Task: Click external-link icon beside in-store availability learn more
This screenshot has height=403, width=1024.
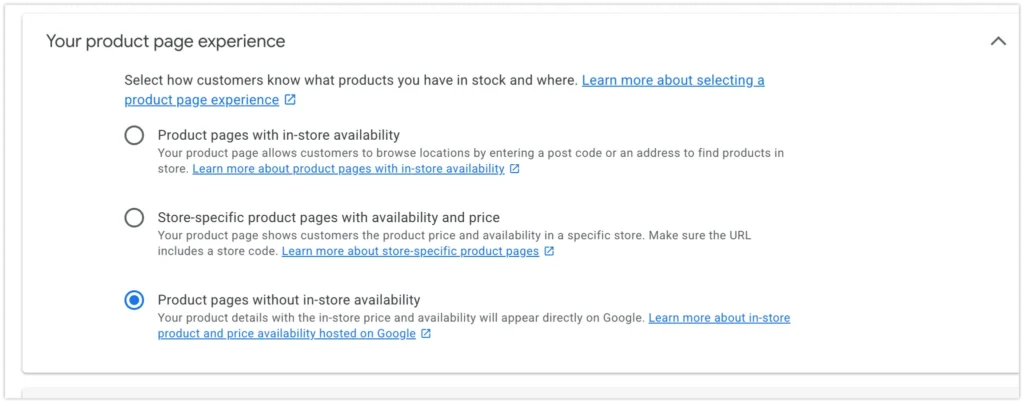Action: click(x=515, y=169)
